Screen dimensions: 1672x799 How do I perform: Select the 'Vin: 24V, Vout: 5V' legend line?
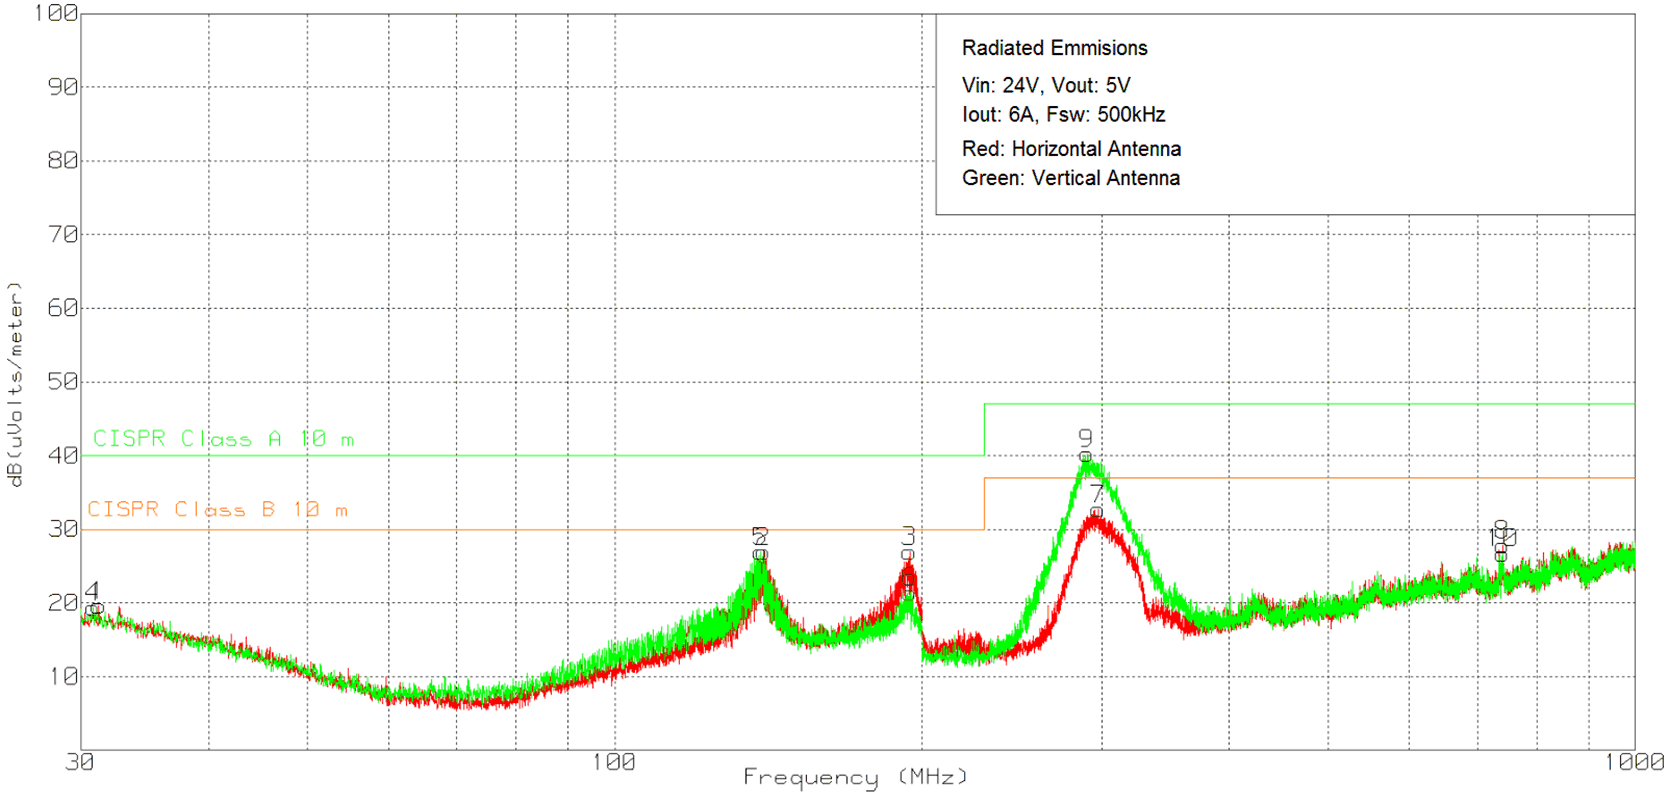coord(1046,85)
